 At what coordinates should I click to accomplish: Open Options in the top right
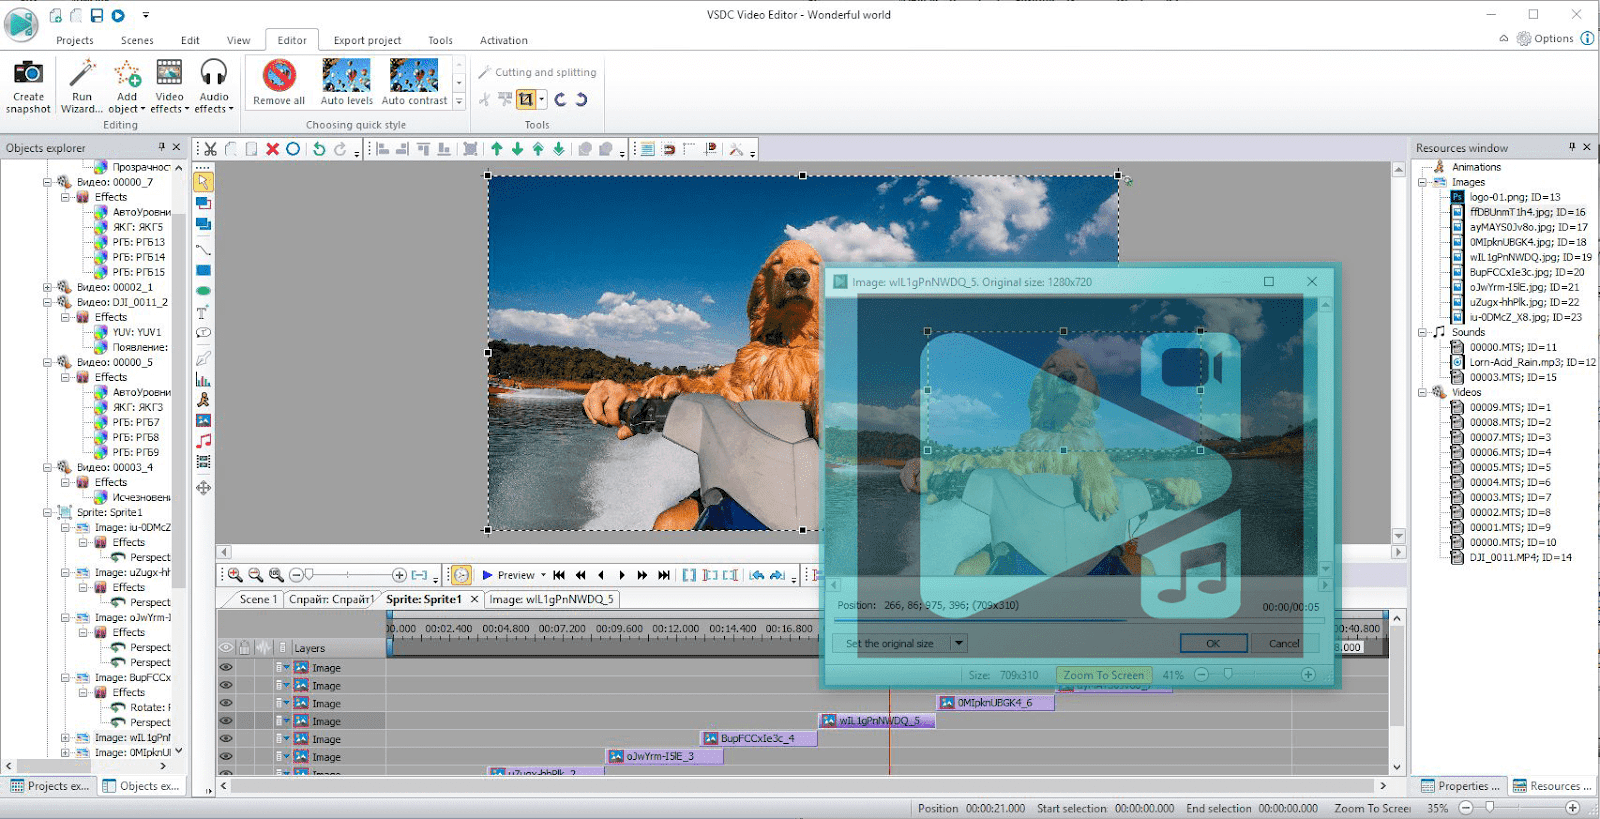[1545, 38]
